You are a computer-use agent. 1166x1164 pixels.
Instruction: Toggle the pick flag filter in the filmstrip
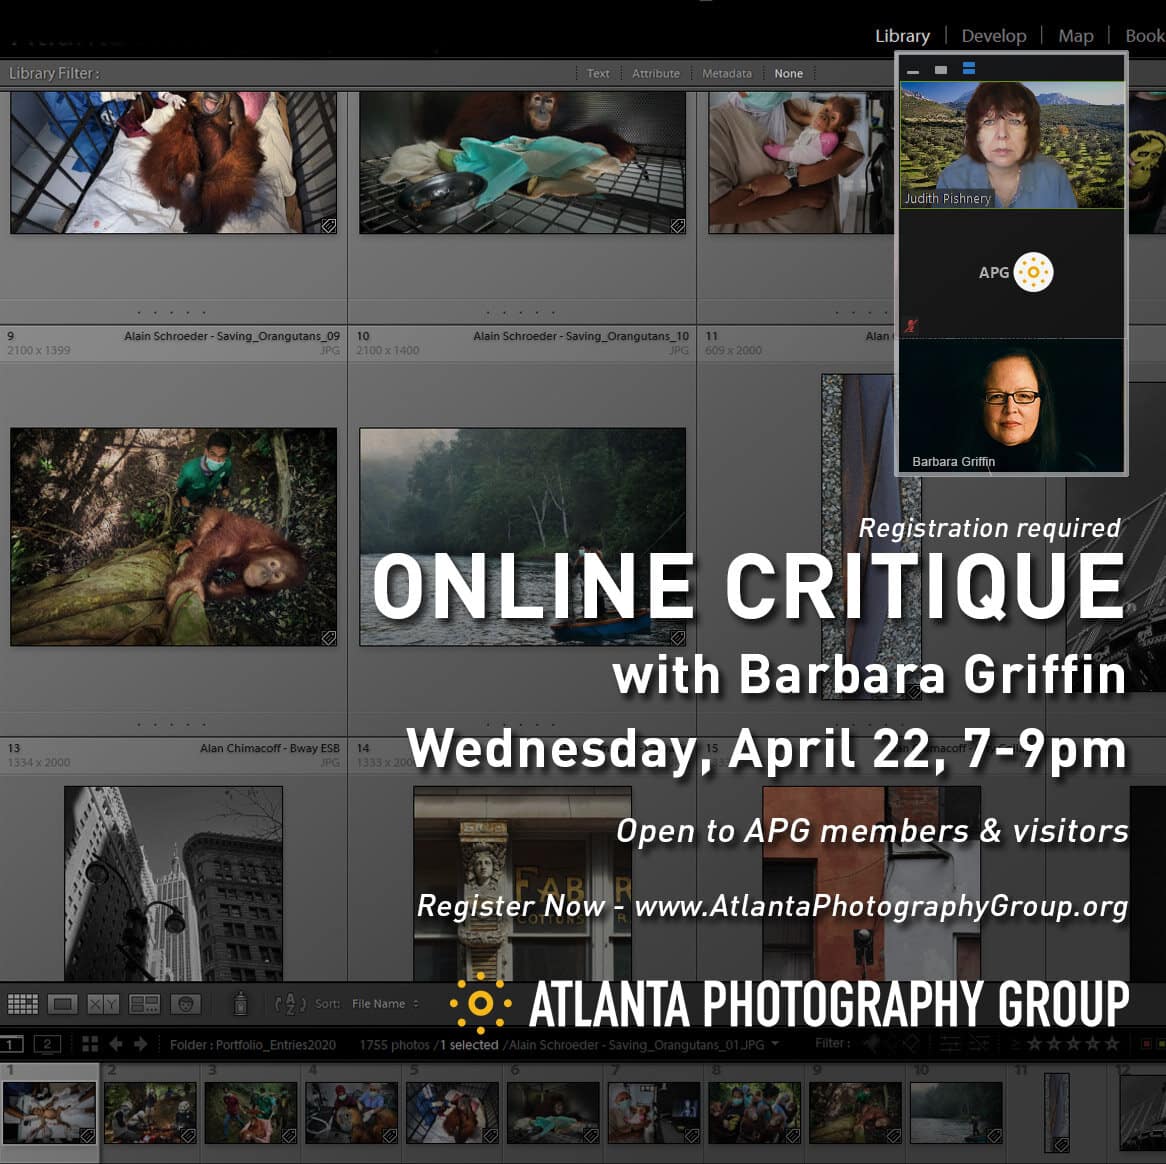click(872, 1043)
